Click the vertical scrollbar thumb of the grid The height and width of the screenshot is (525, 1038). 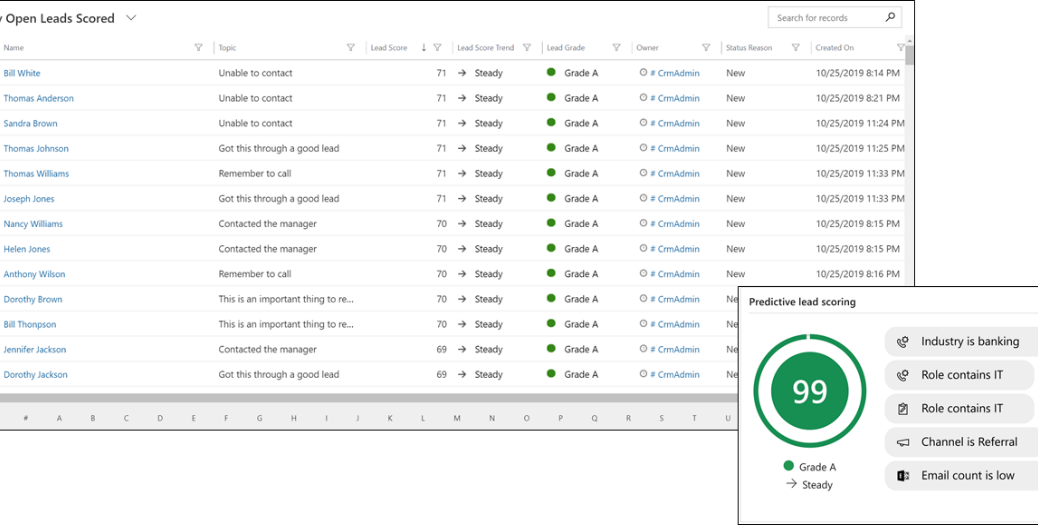tap(910, 55)
